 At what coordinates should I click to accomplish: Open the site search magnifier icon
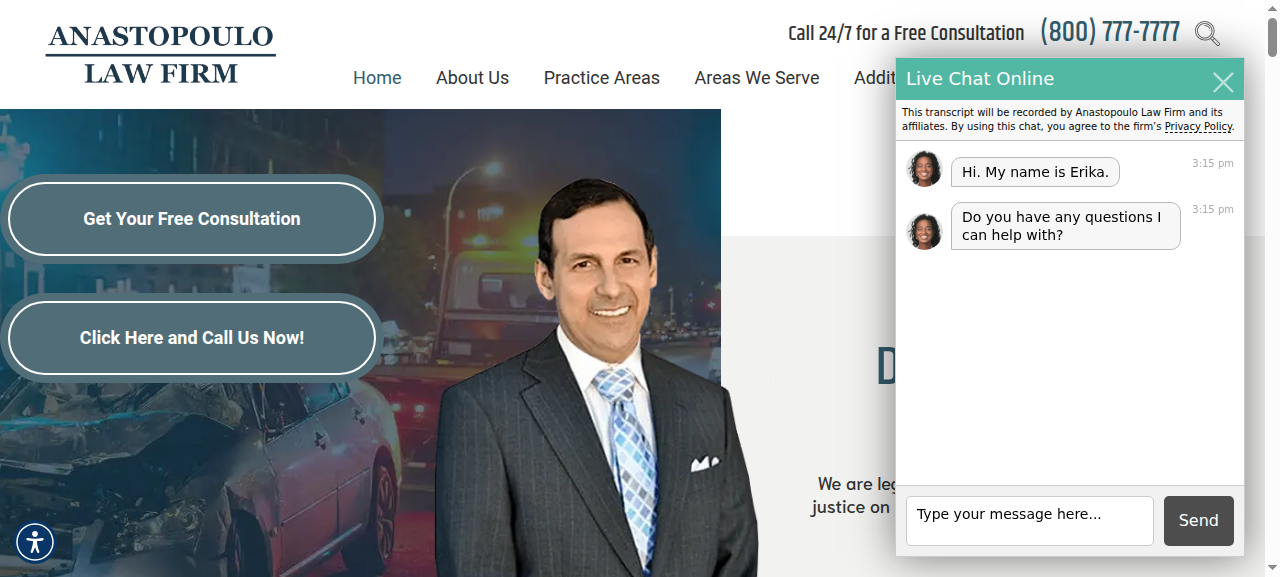1207,33
